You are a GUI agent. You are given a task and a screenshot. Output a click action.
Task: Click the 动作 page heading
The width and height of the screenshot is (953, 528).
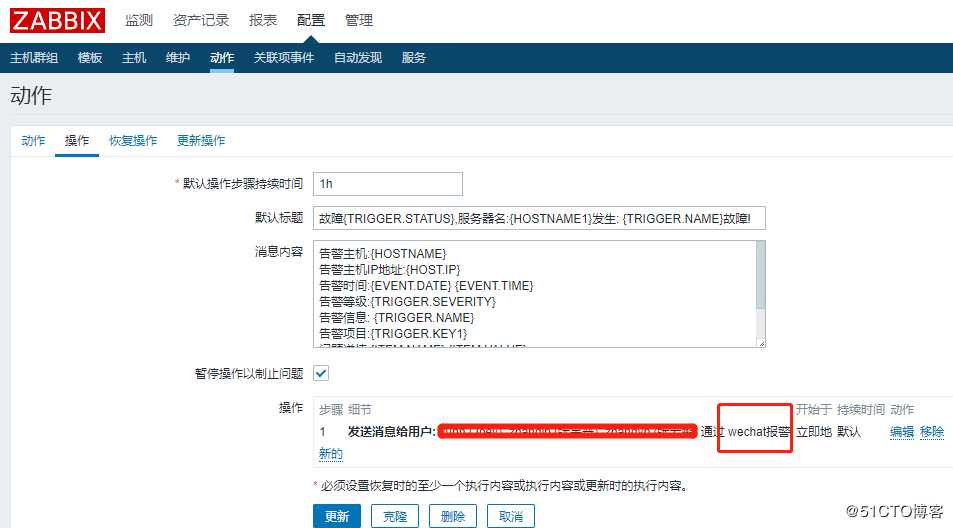pos(31,95)
